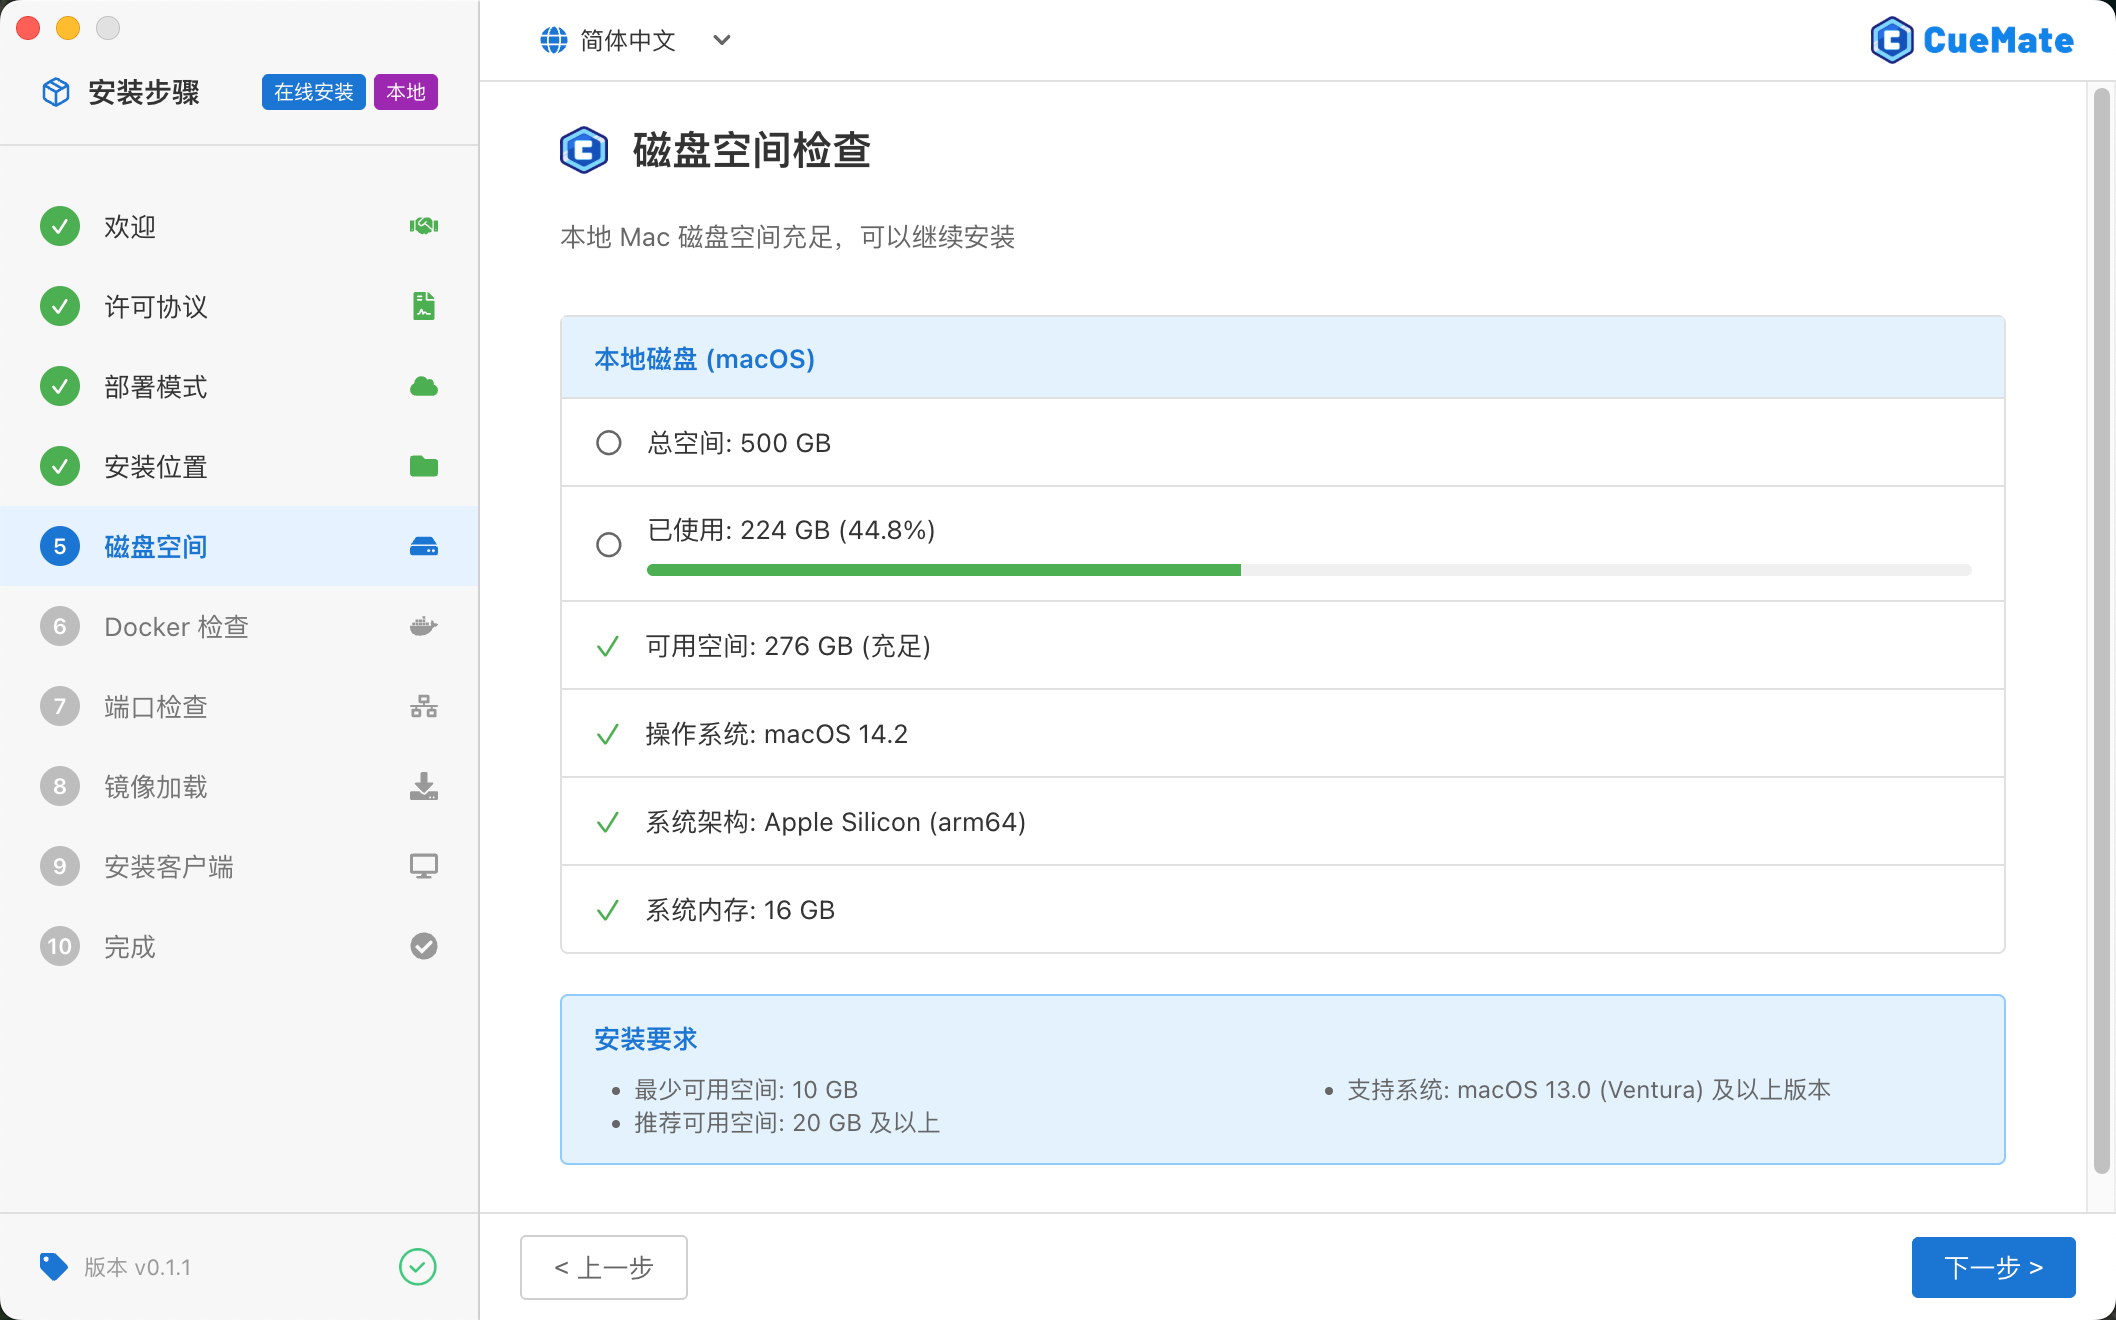2116x1320 pixels.
Task: Switch to the 在线安装 tab
Action: click(x=313, y=91)
